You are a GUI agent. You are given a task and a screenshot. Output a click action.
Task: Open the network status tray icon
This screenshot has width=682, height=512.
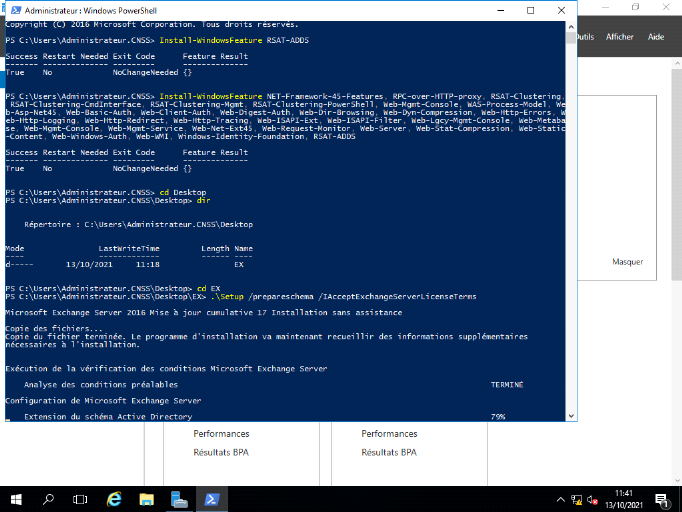[577, 500]
